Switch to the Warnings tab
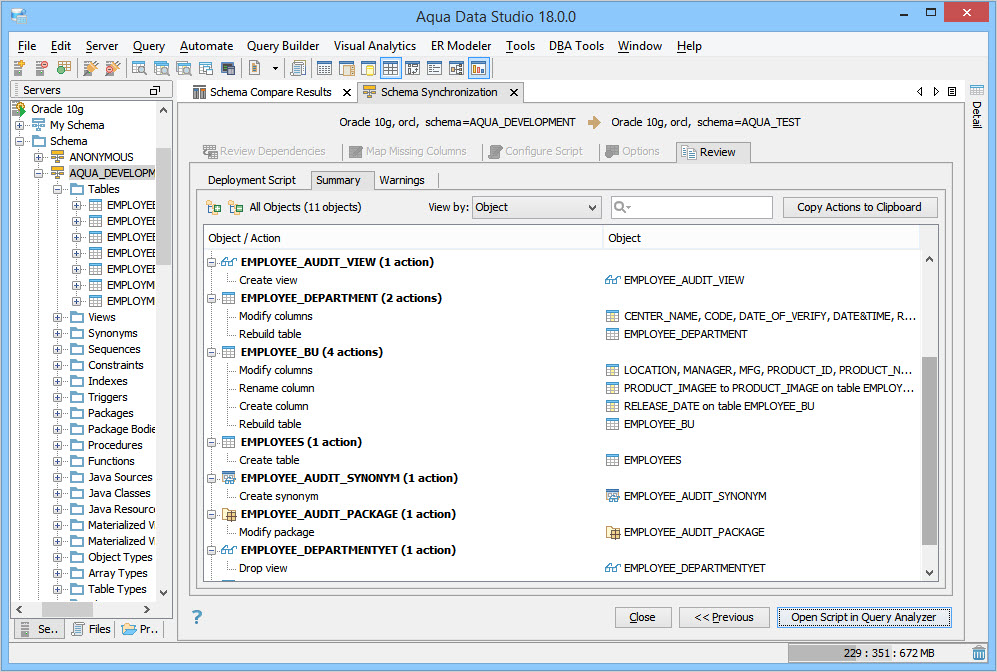This screenshot has height=672, width=997. (402, 180)
